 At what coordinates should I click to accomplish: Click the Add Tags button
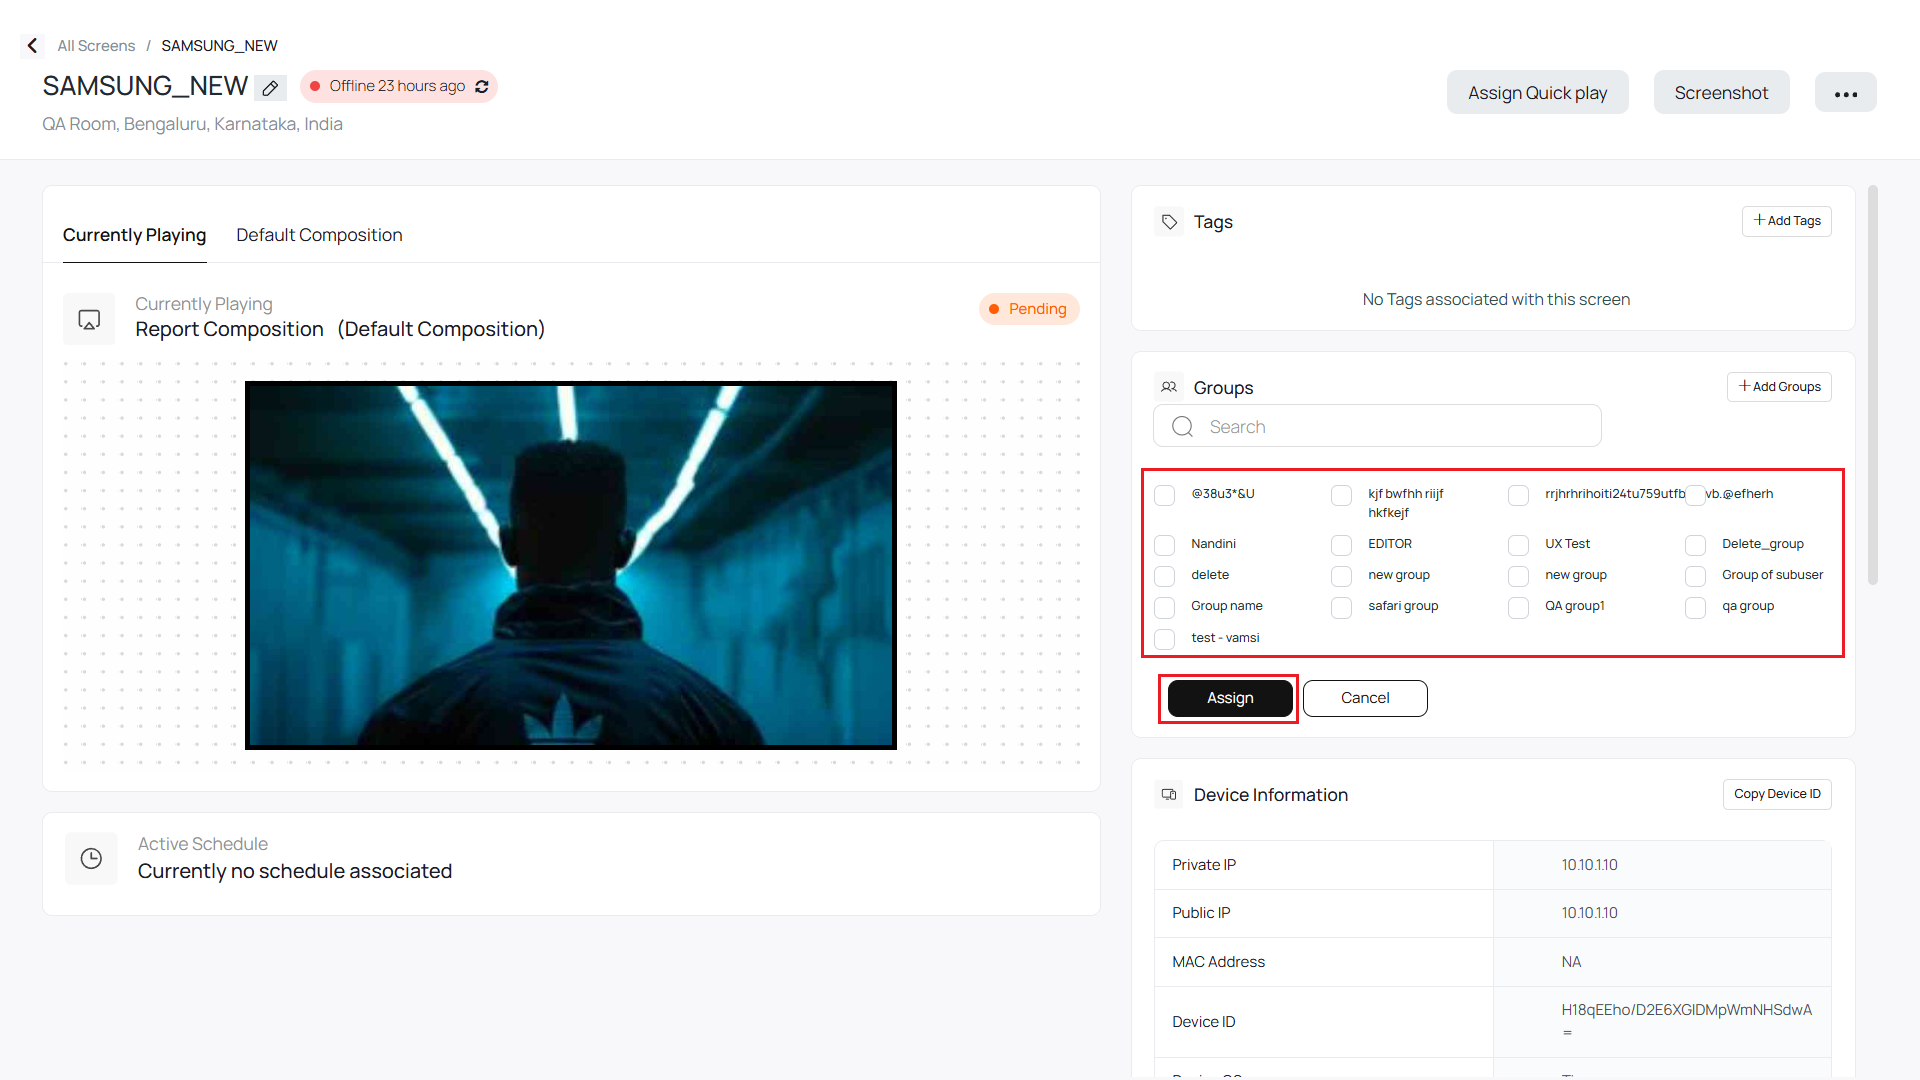(1786, 221)
